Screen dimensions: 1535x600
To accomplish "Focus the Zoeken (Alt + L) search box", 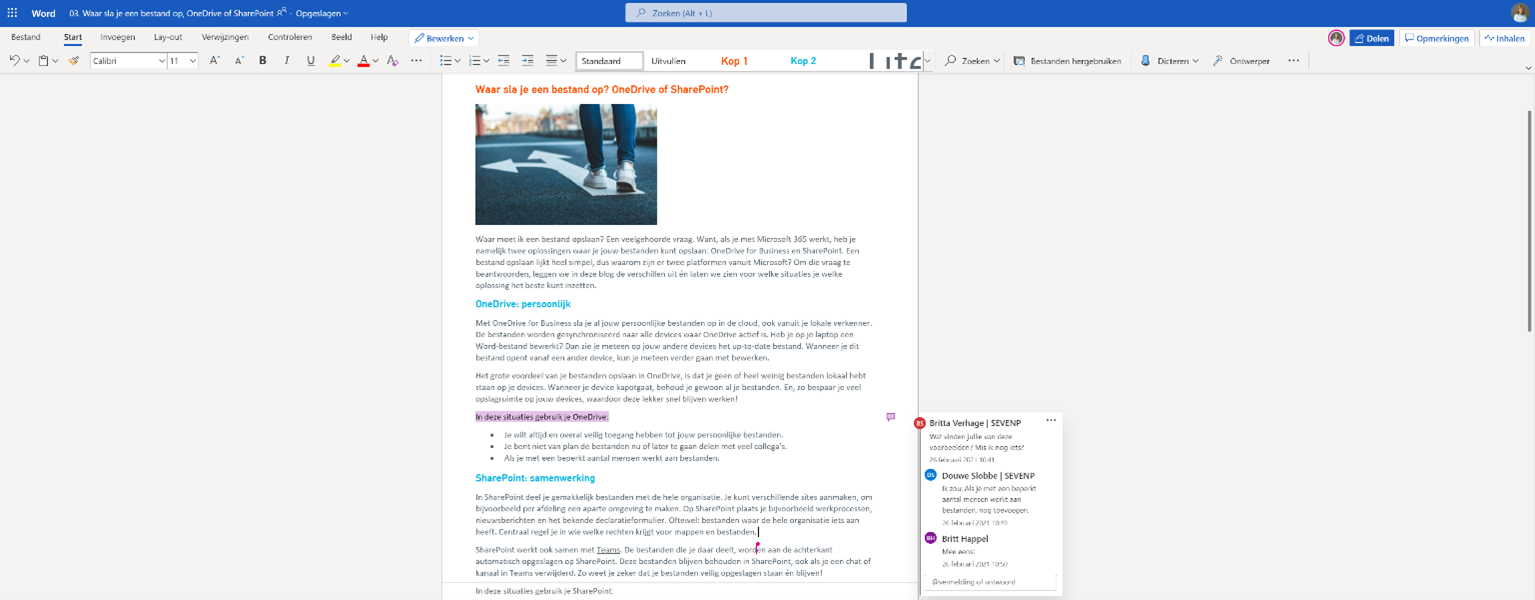I will (x=766, y=13).
